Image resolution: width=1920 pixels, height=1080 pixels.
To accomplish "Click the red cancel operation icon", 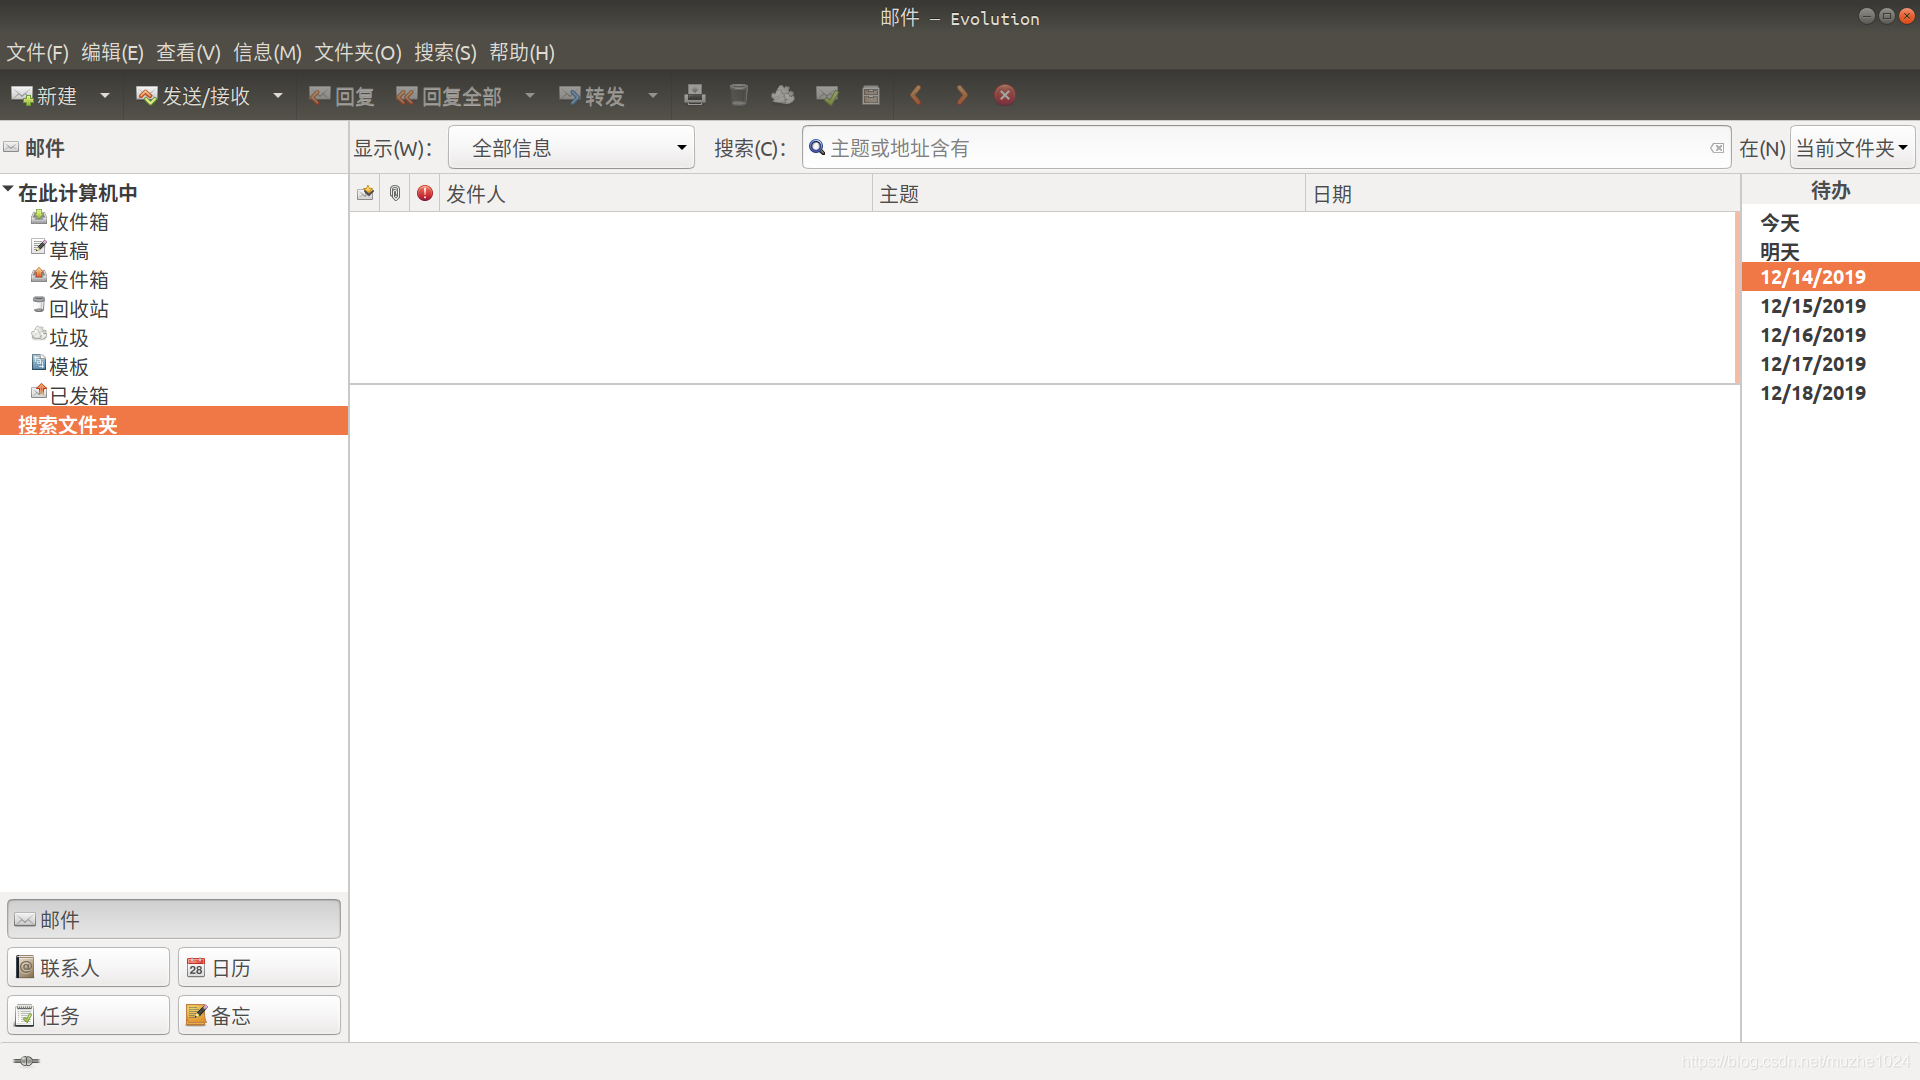I will pyautogui.click(x=1005, y=95).
